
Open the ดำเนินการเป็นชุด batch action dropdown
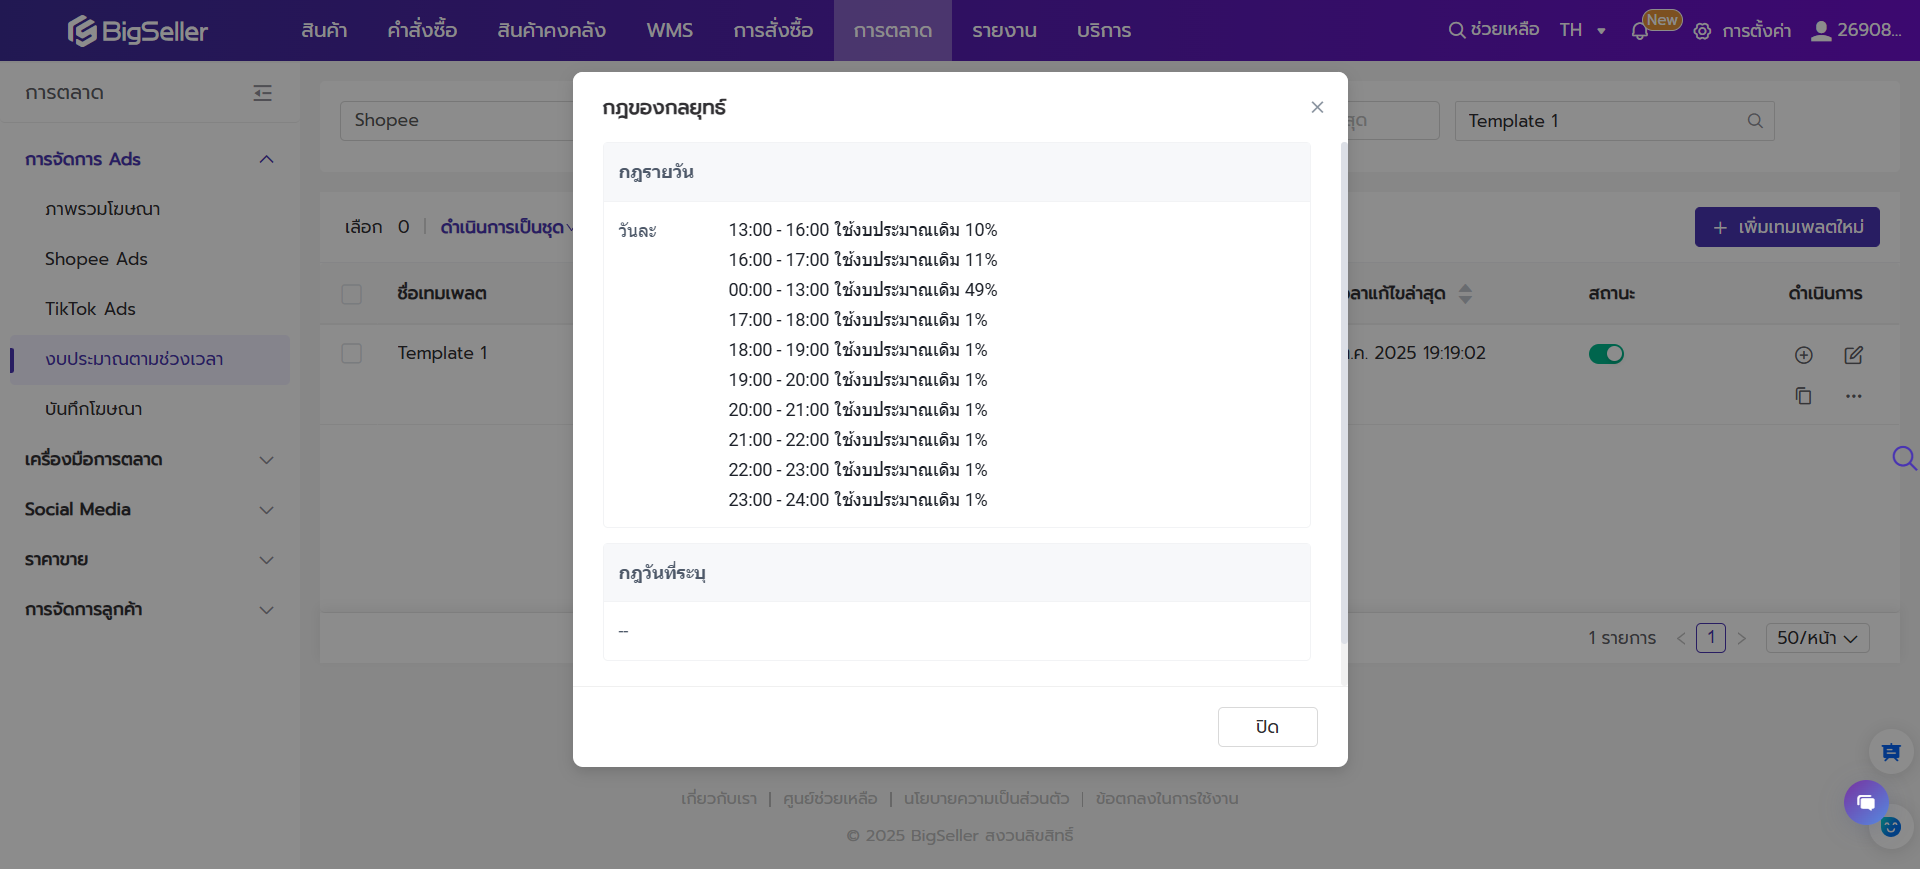(508, 227)
